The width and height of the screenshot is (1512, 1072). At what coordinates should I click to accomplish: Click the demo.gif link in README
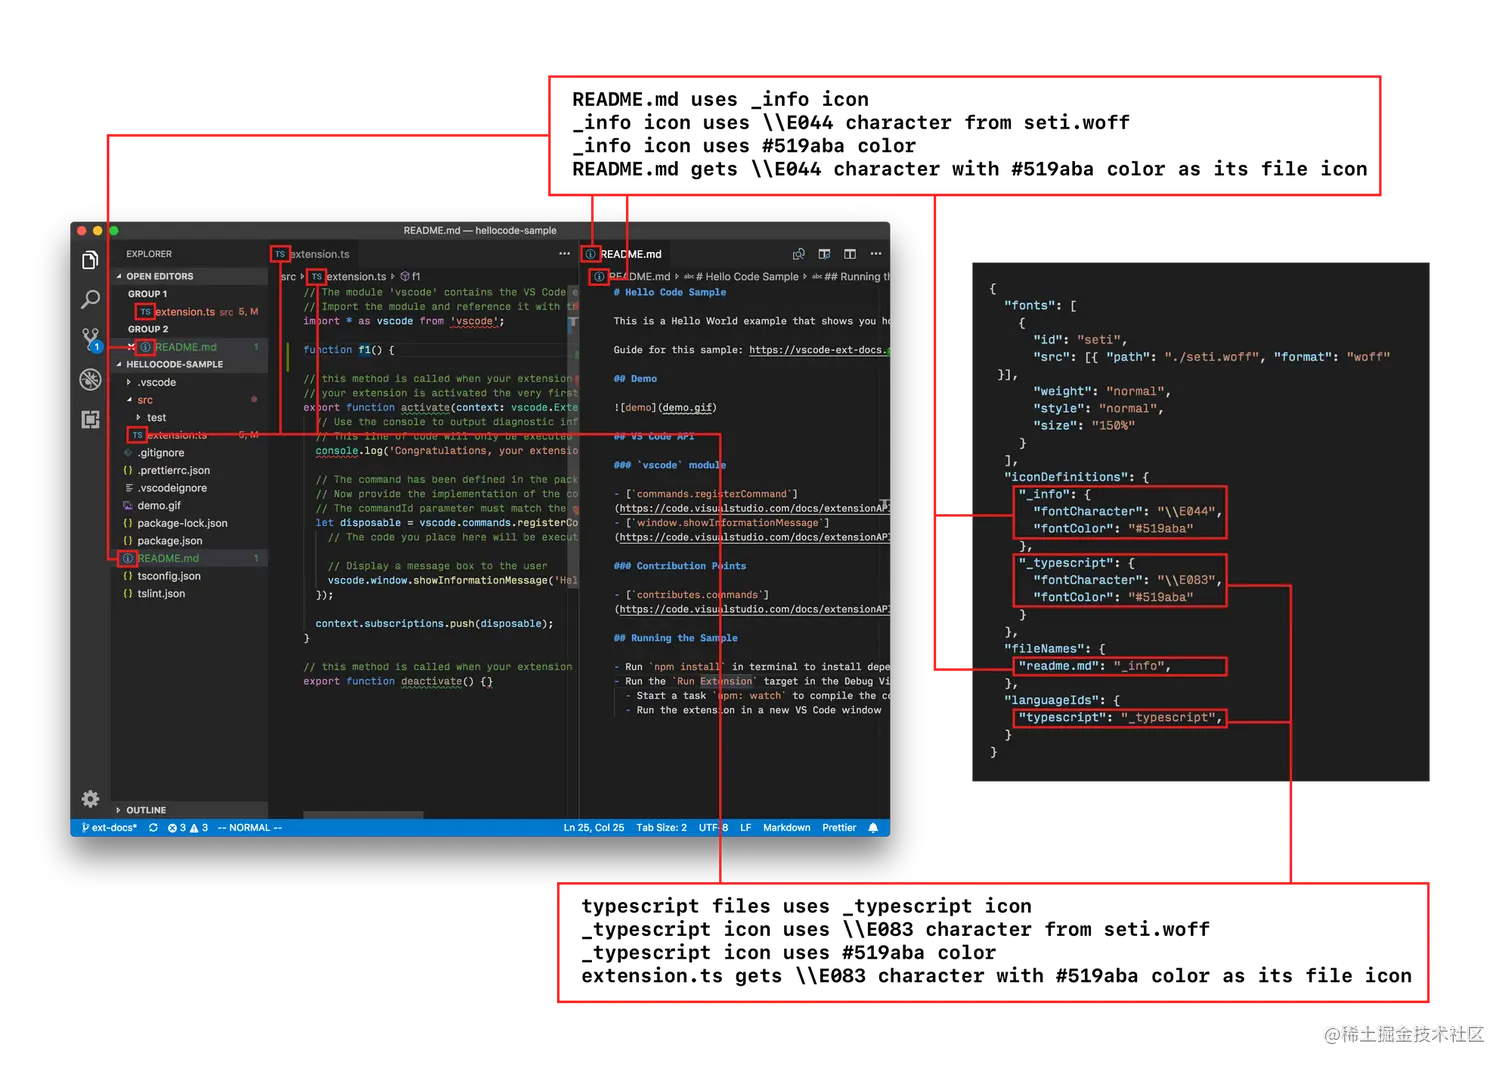click(687, 408)
